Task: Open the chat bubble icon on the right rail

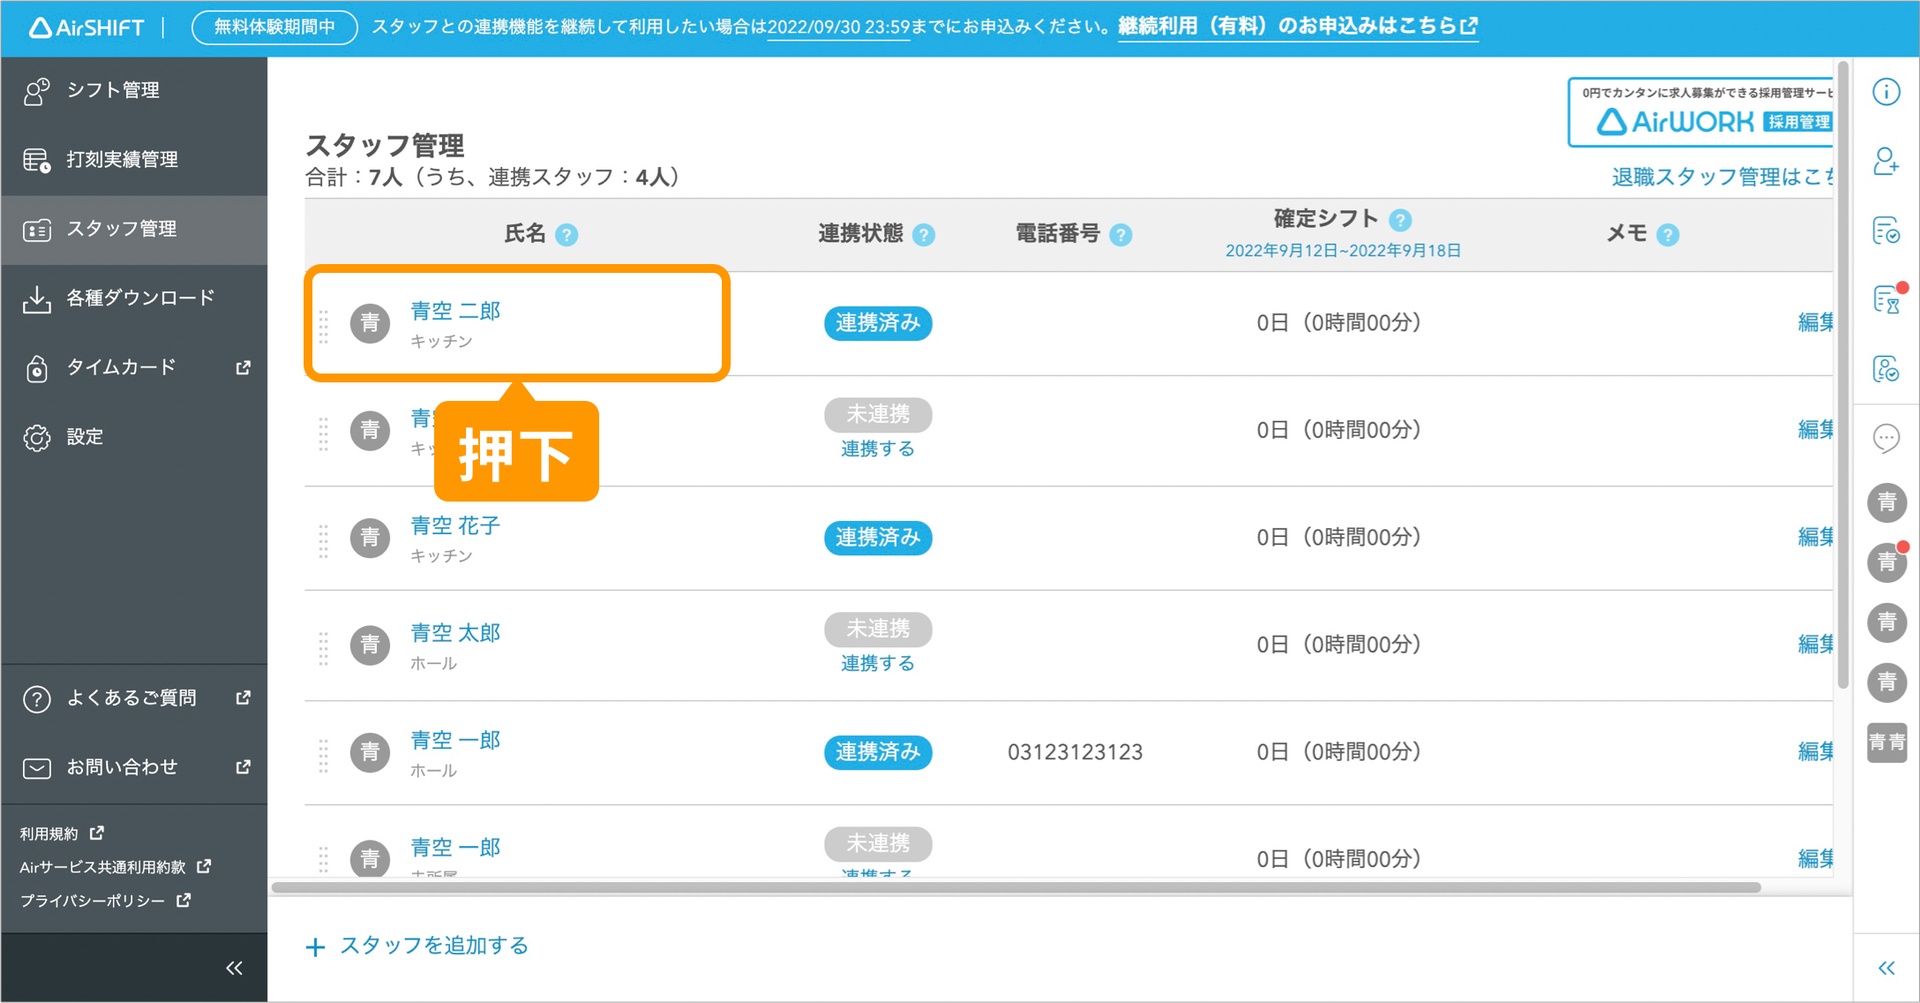Action: coord(1887,438)
